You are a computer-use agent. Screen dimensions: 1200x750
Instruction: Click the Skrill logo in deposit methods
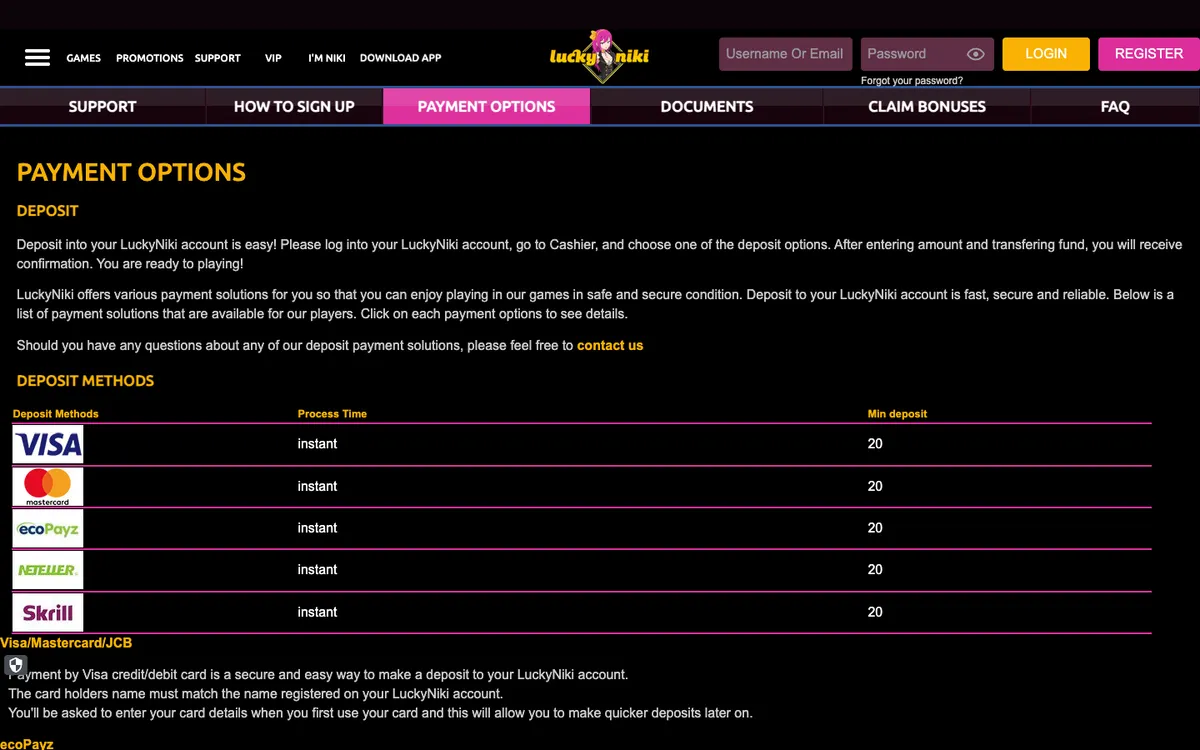coord(48,612)
